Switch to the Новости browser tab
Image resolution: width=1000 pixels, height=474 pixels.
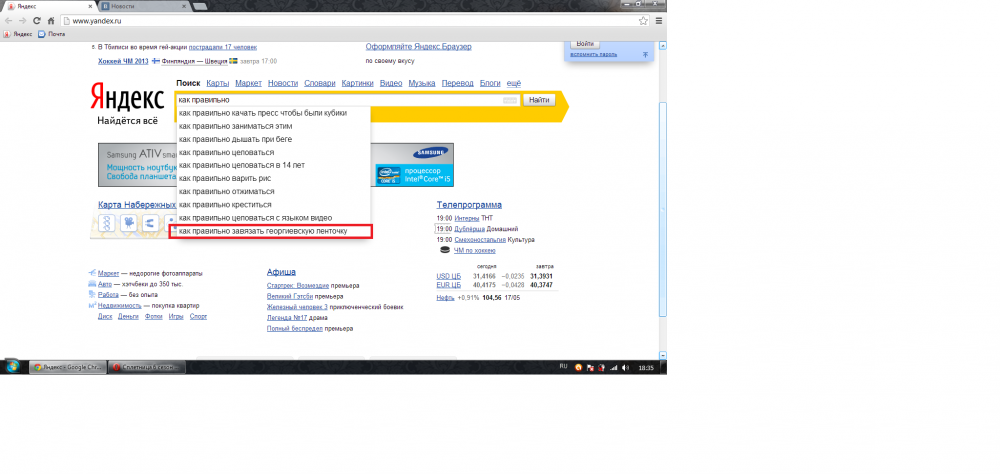(143, 6)
